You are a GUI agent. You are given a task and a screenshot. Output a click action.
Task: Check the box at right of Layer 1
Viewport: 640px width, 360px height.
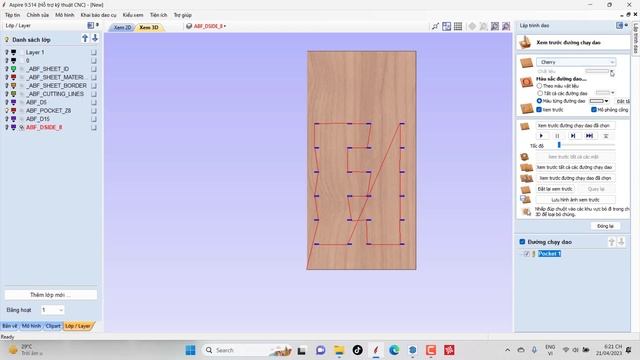(x=94, y=52)
